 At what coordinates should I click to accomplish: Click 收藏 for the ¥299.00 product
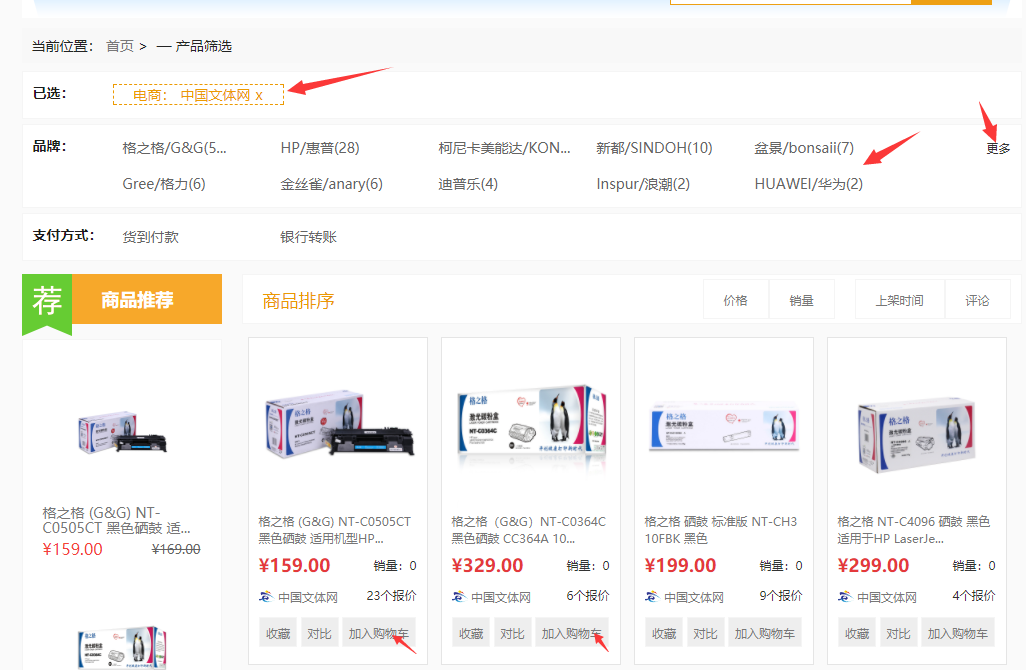tap(857, 633)
